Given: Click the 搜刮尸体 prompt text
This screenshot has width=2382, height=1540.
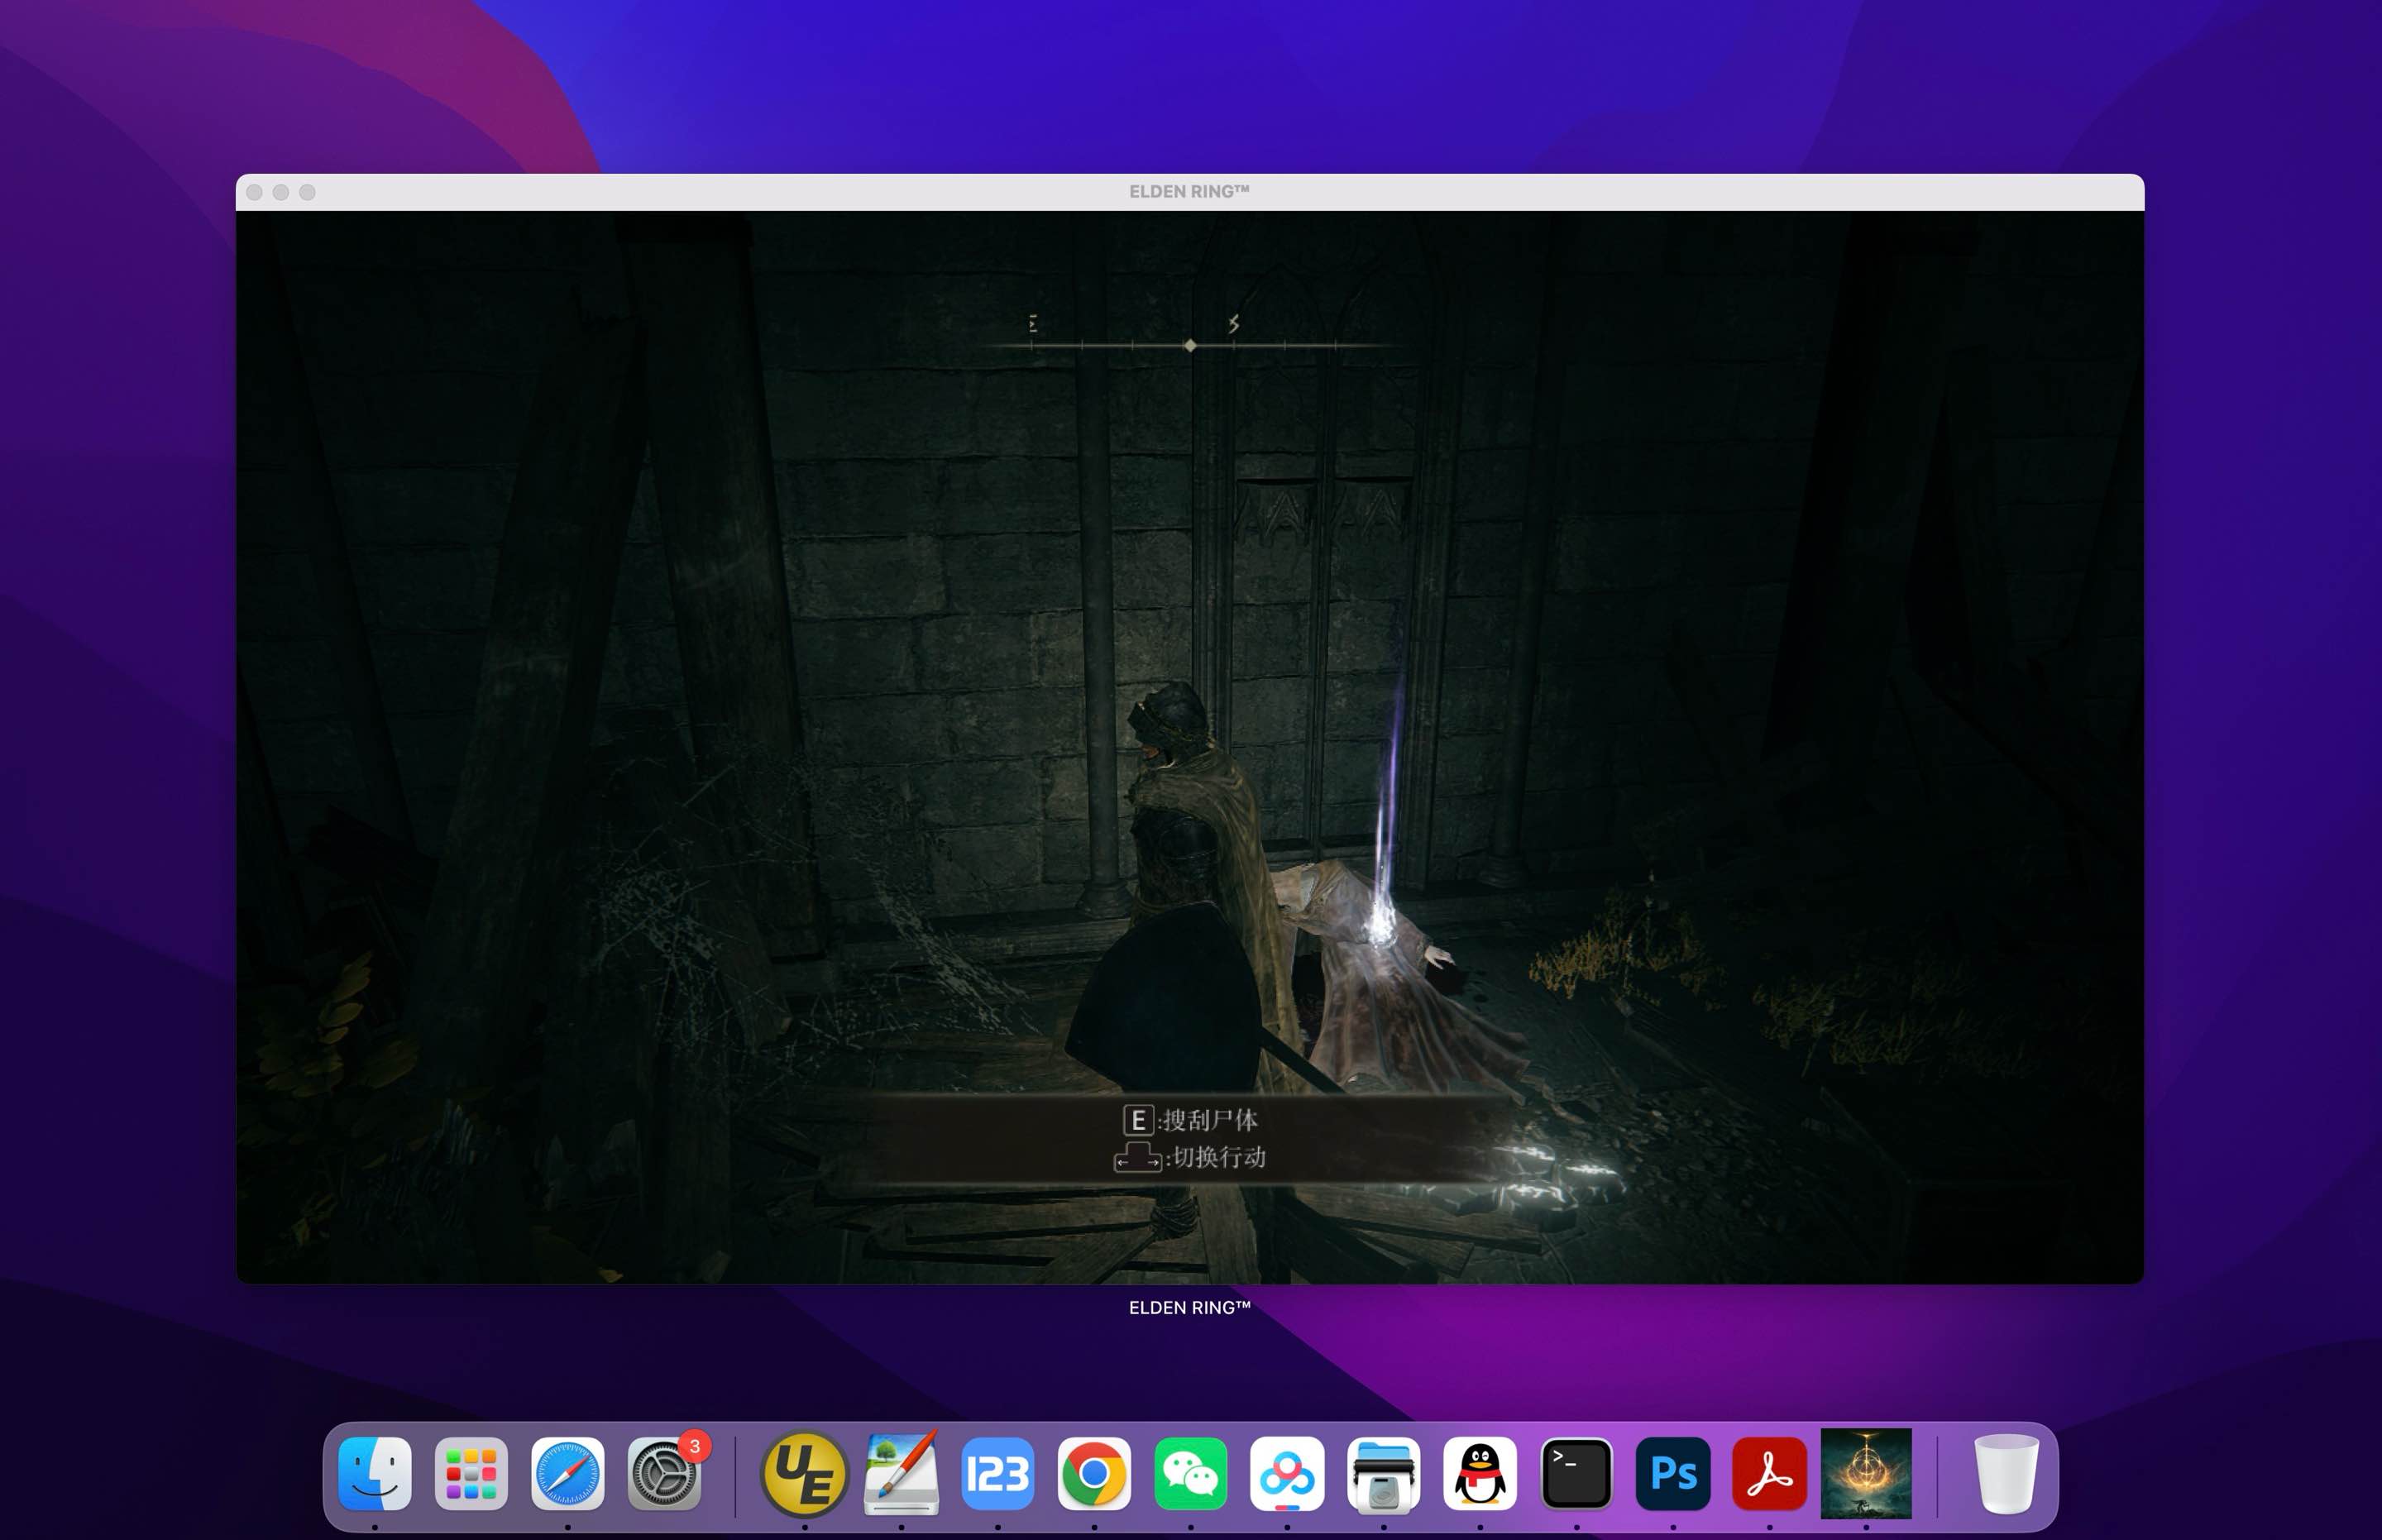Looking at the screenshot, I should 1210,1120.
